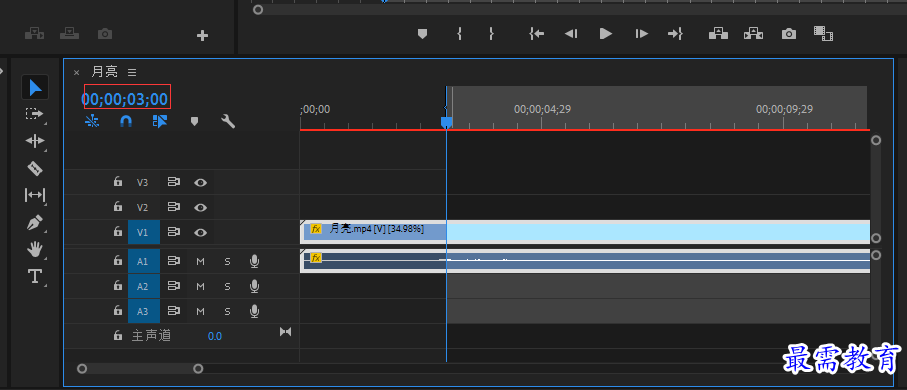Toggle V1 track targeting
This screenshot has height=390, width=907.
[142, 232]
